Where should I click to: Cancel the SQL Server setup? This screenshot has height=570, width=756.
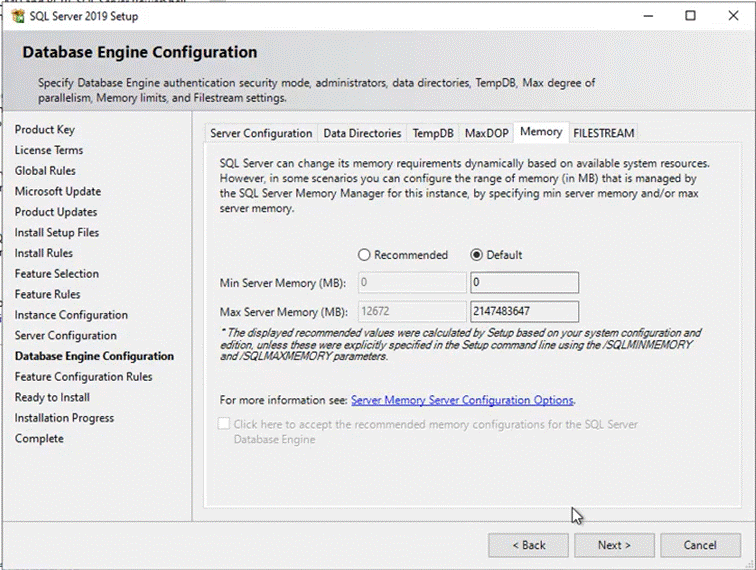click(700, 545)
